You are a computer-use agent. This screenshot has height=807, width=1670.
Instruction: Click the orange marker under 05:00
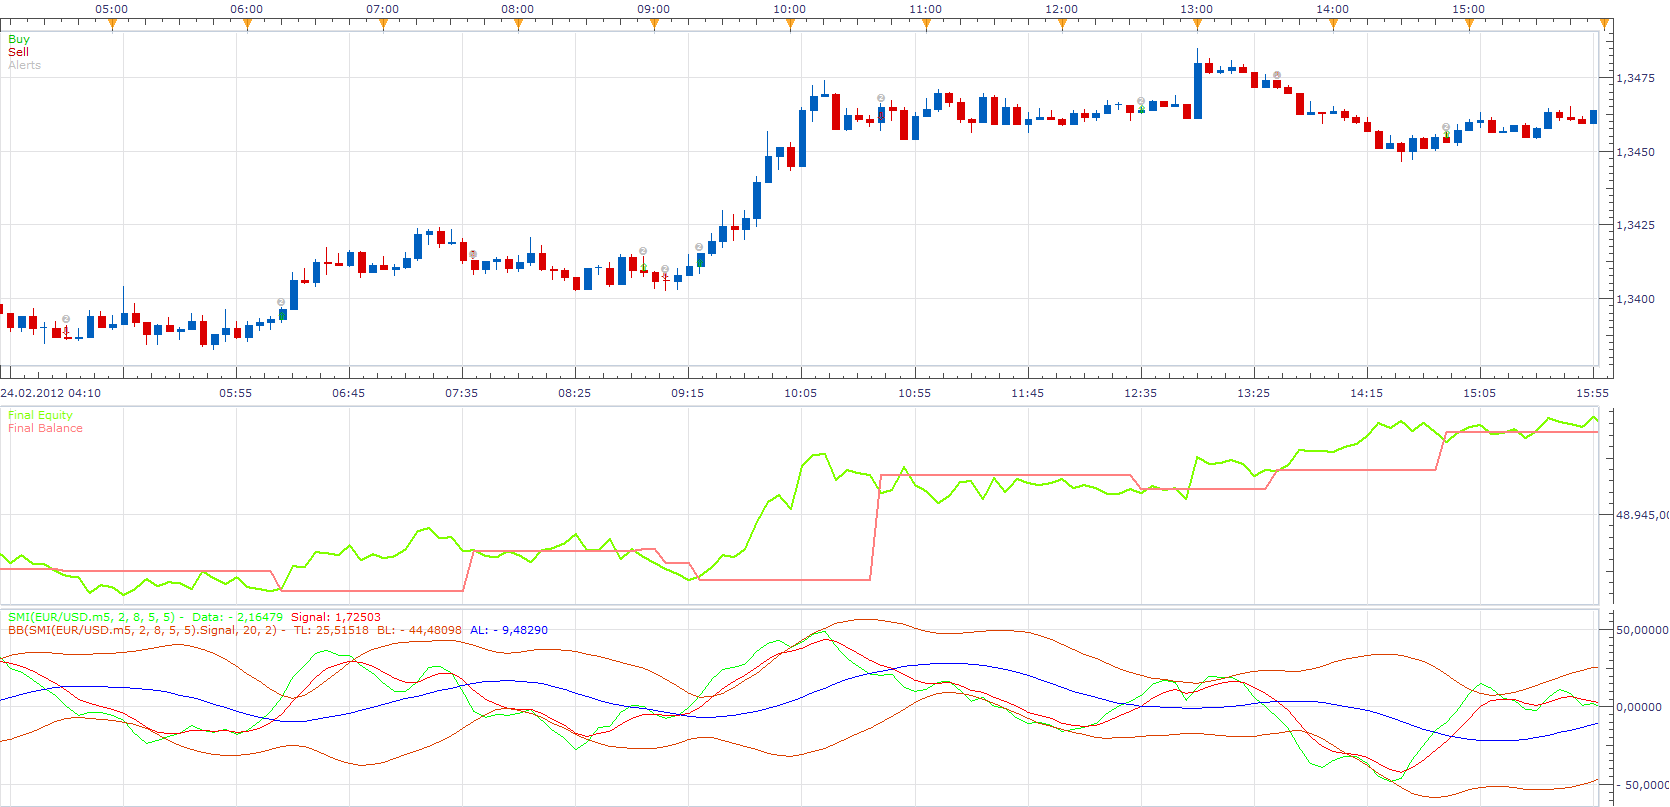(x=112, y=25)
